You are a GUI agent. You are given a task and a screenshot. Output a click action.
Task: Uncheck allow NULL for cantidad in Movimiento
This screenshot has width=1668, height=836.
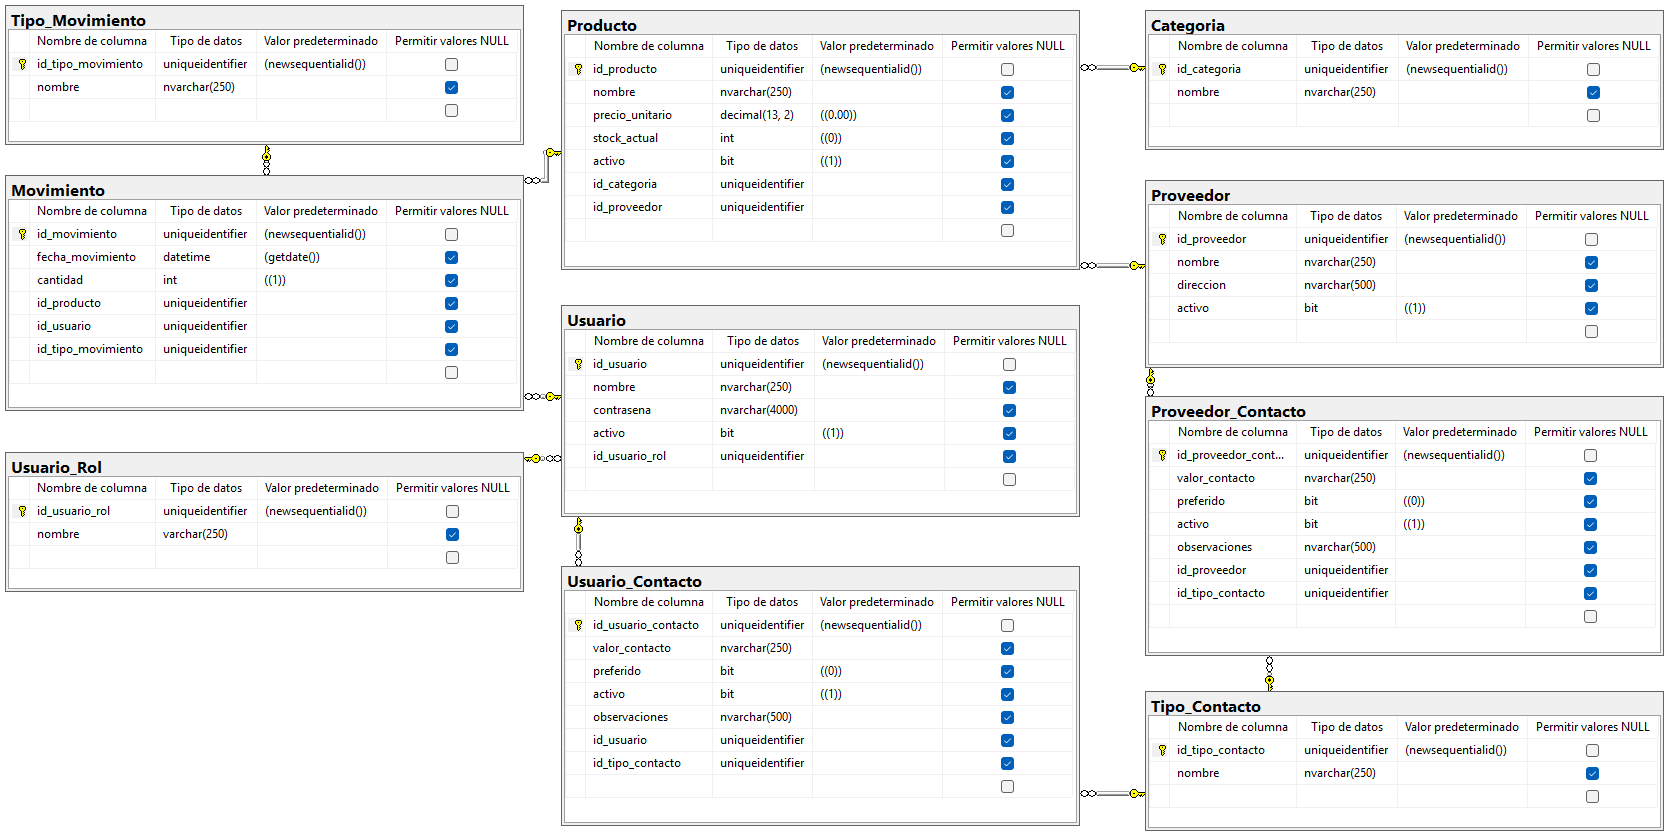[451, 281]
